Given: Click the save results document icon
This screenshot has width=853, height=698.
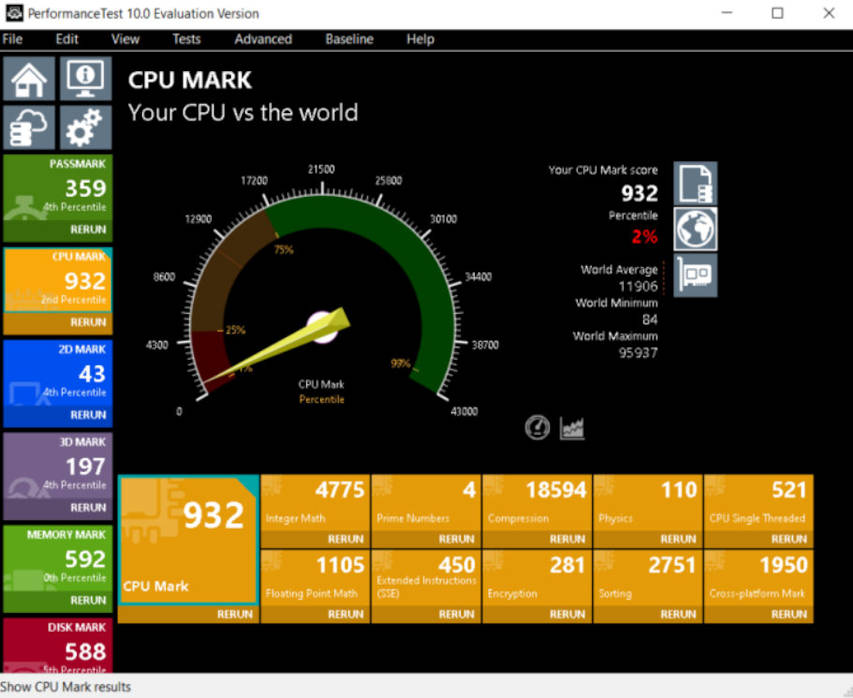Looking at the screenshot, I should point(695,183).
